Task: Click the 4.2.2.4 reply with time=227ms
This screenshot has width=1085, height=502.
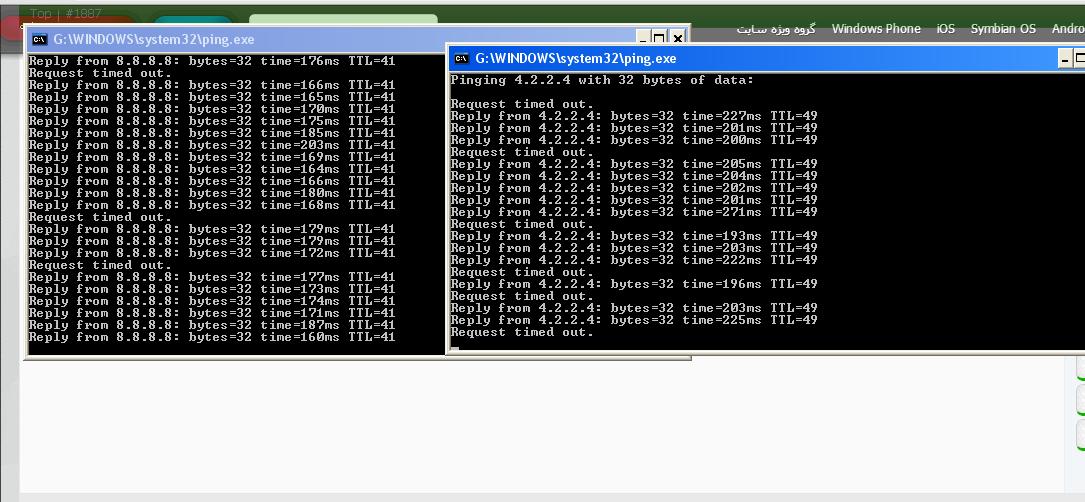Action: click(634, 116)
